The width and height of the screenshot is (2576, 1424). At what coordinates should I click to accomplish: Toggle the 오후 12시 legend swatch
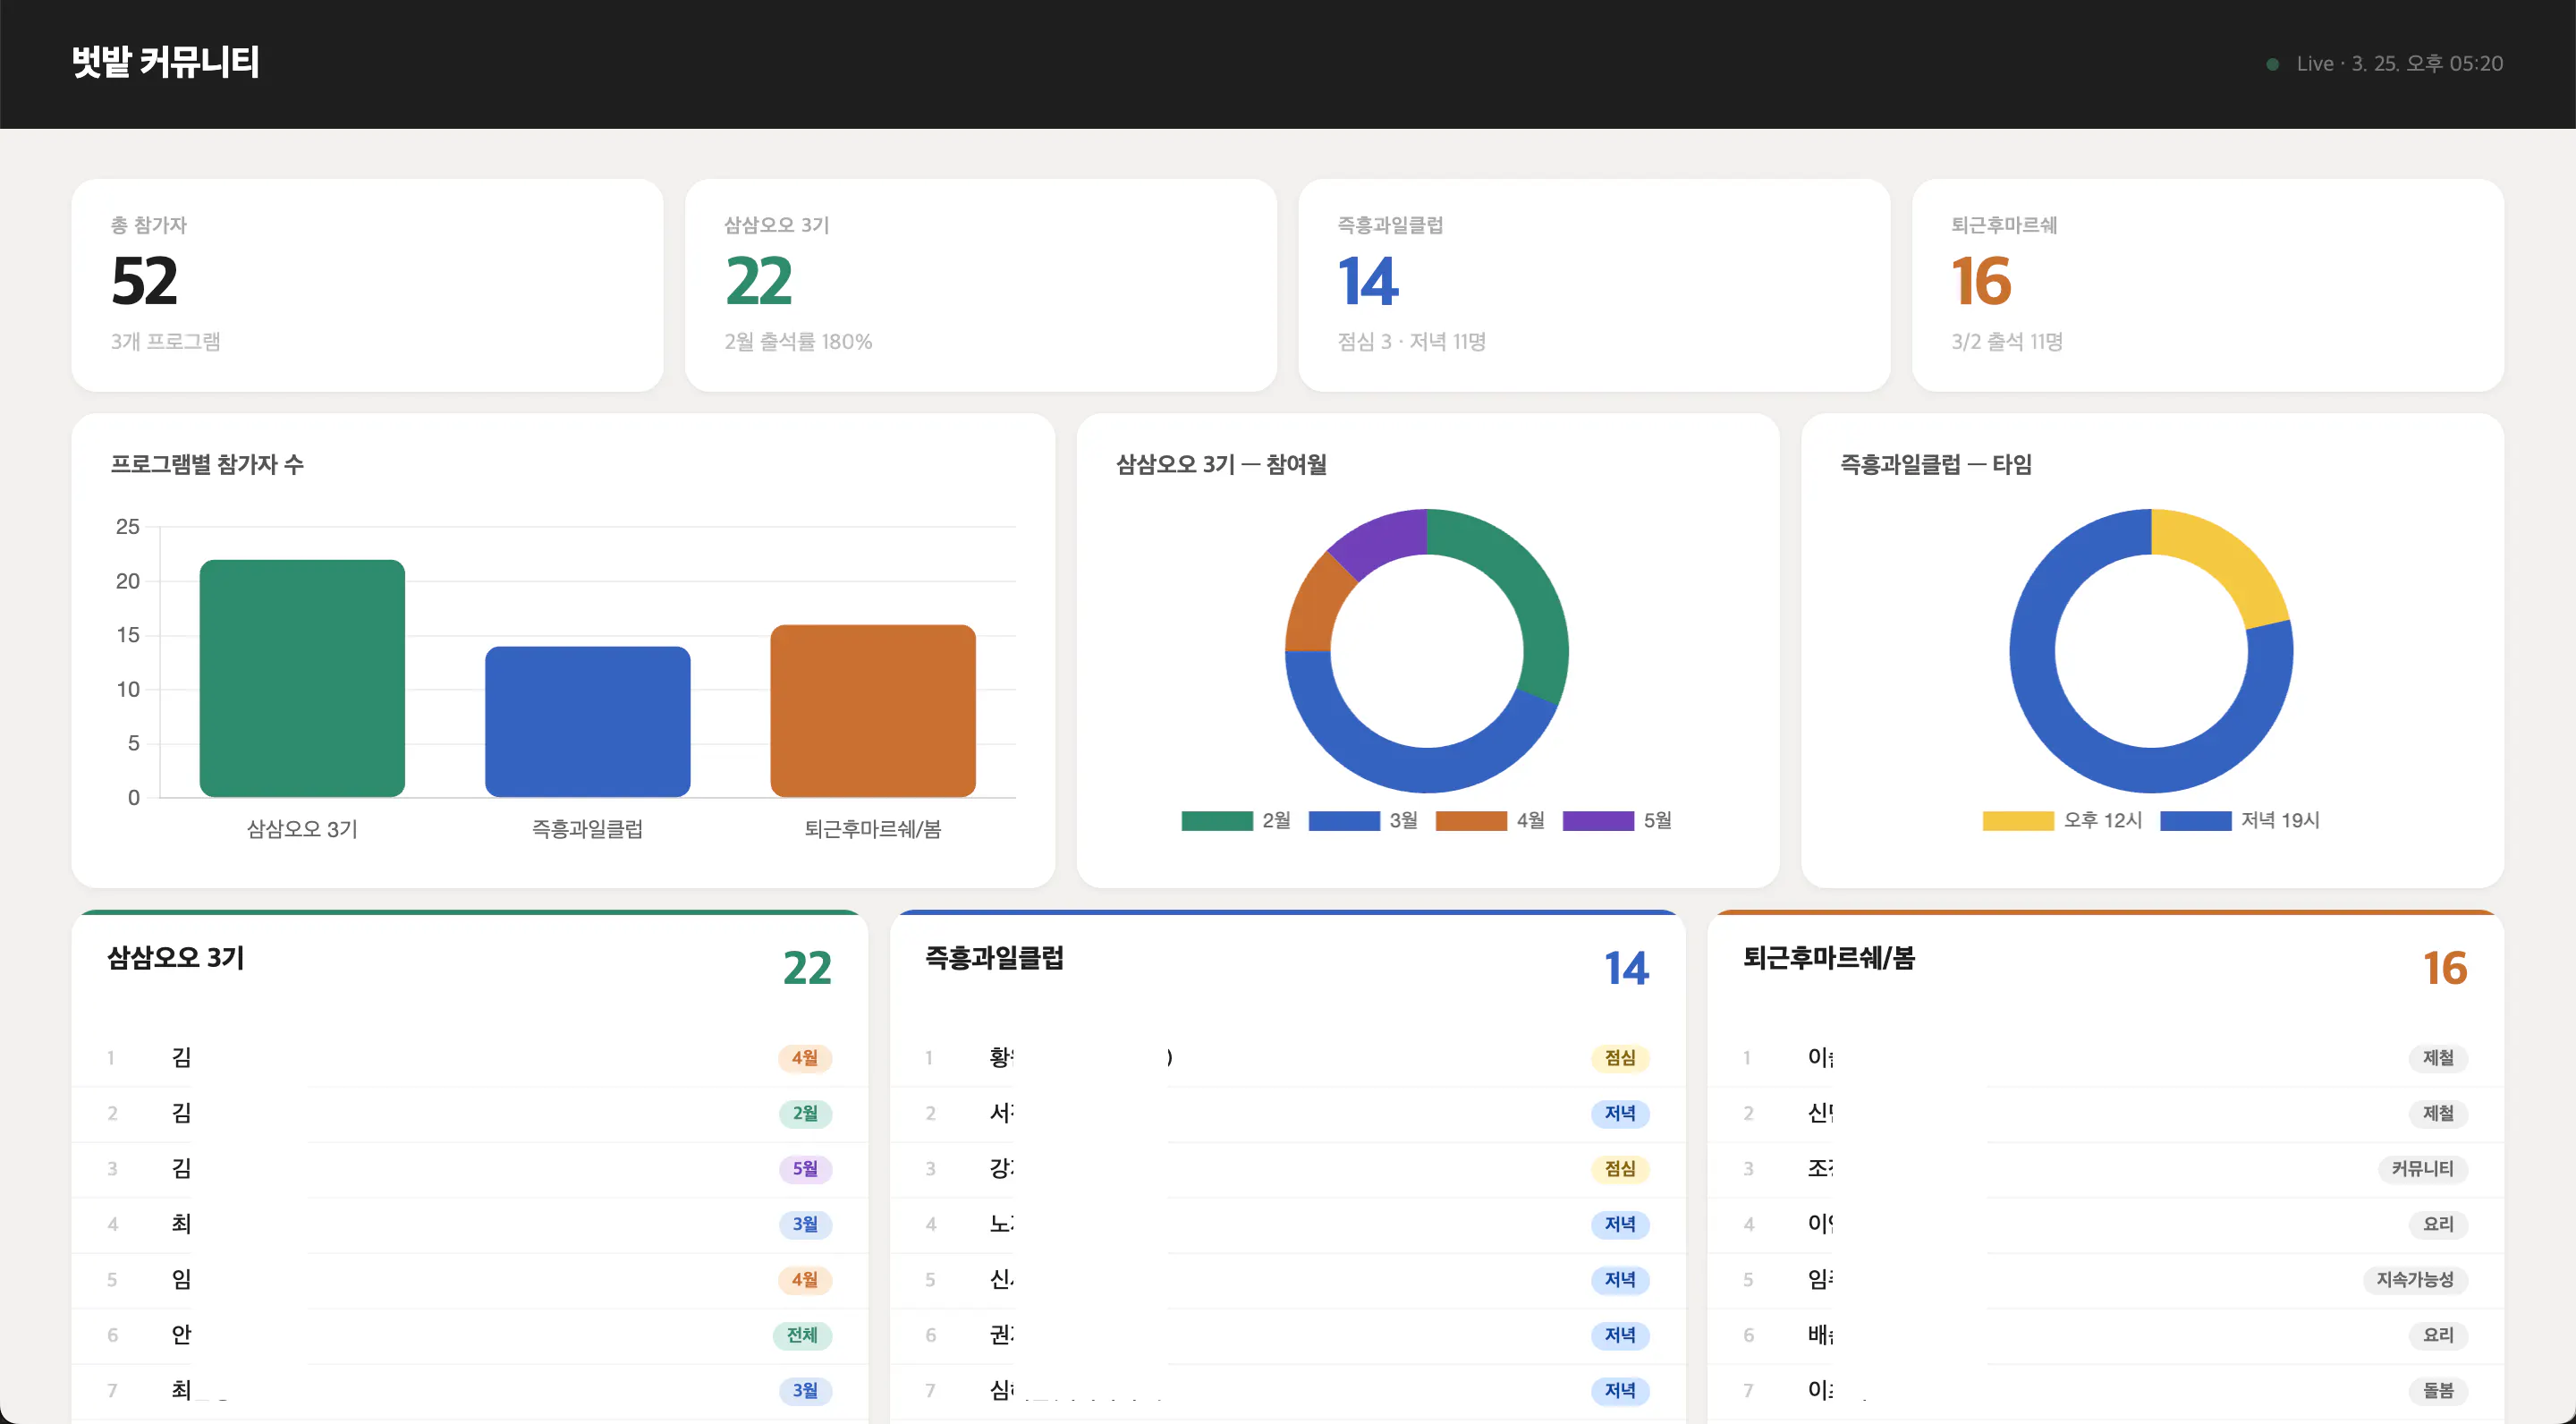pyautogui.click(x=2017, y=820)
